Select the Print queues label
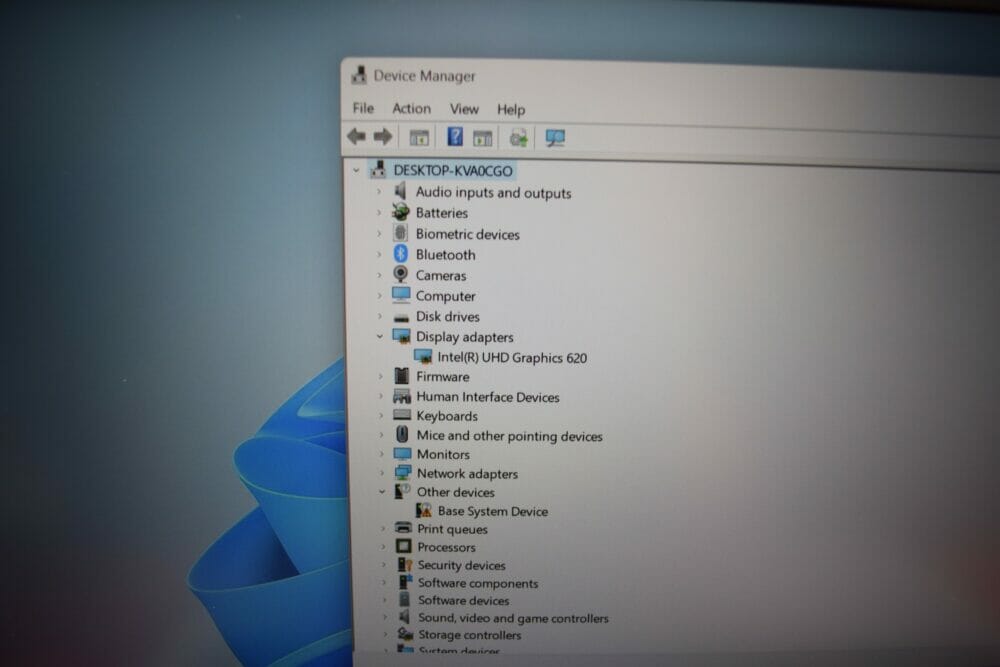 coord(452,529)
